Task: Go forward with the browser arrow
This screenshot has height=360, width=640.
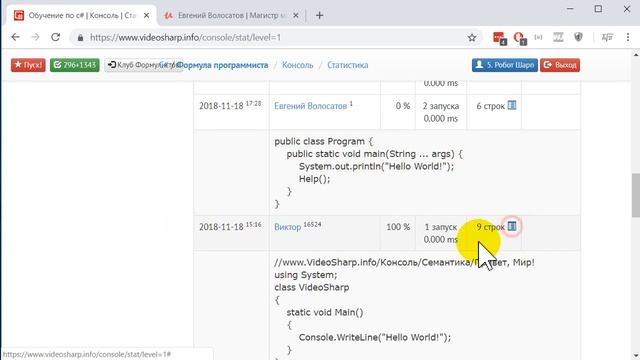Action: click(x=36, y=37)
